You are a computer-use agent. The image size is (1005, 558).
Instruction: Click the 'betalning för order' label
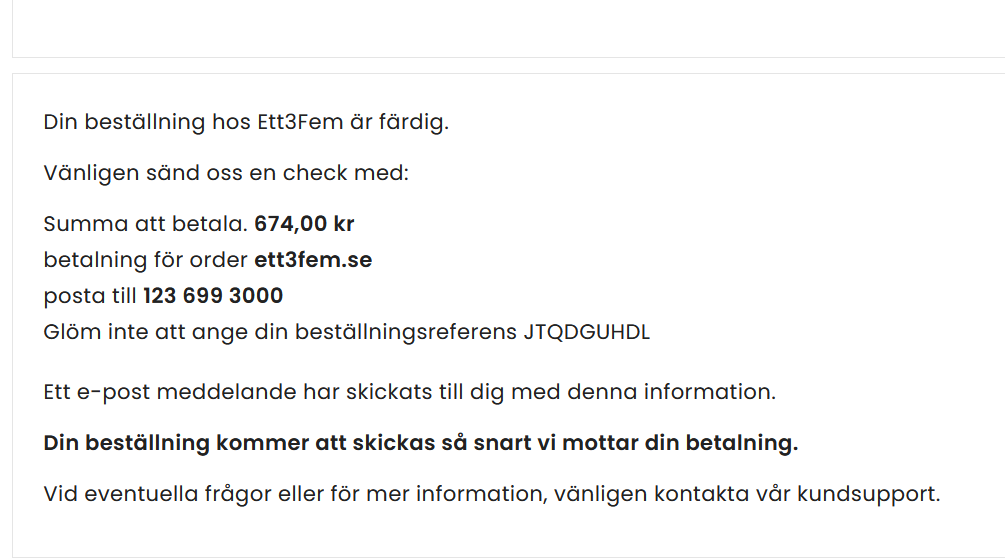pyautogui.click(x=146, y=260)
